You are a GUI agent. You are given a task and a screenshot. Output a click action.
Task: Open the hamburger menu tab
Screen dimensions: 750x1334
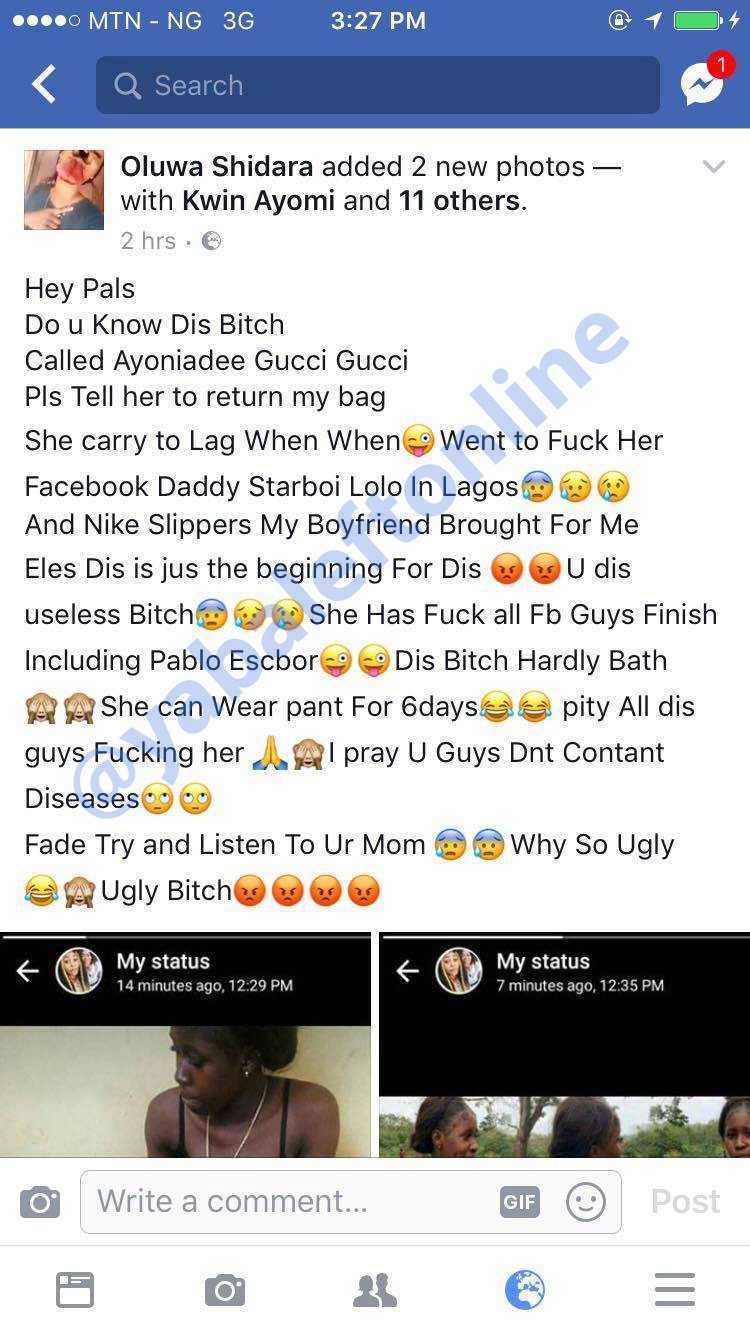point(675,1290)
